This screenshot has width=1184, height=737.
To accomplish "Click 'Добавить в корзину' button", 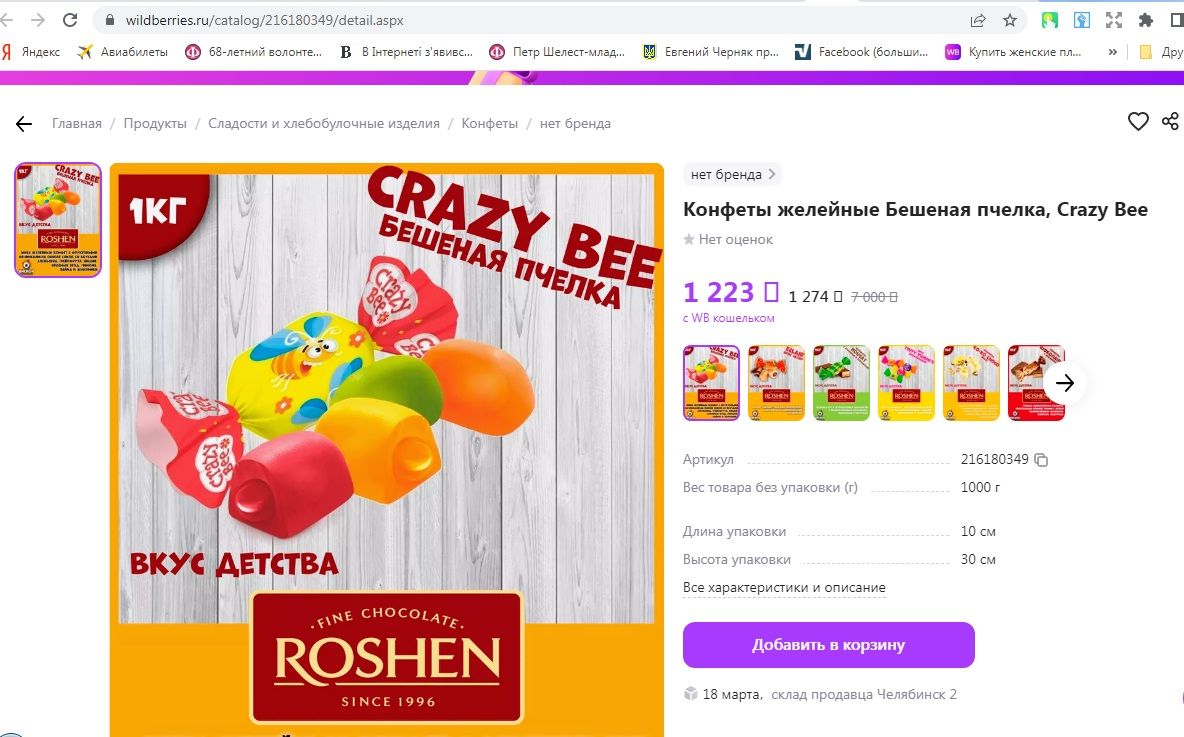I will point(828,645).
